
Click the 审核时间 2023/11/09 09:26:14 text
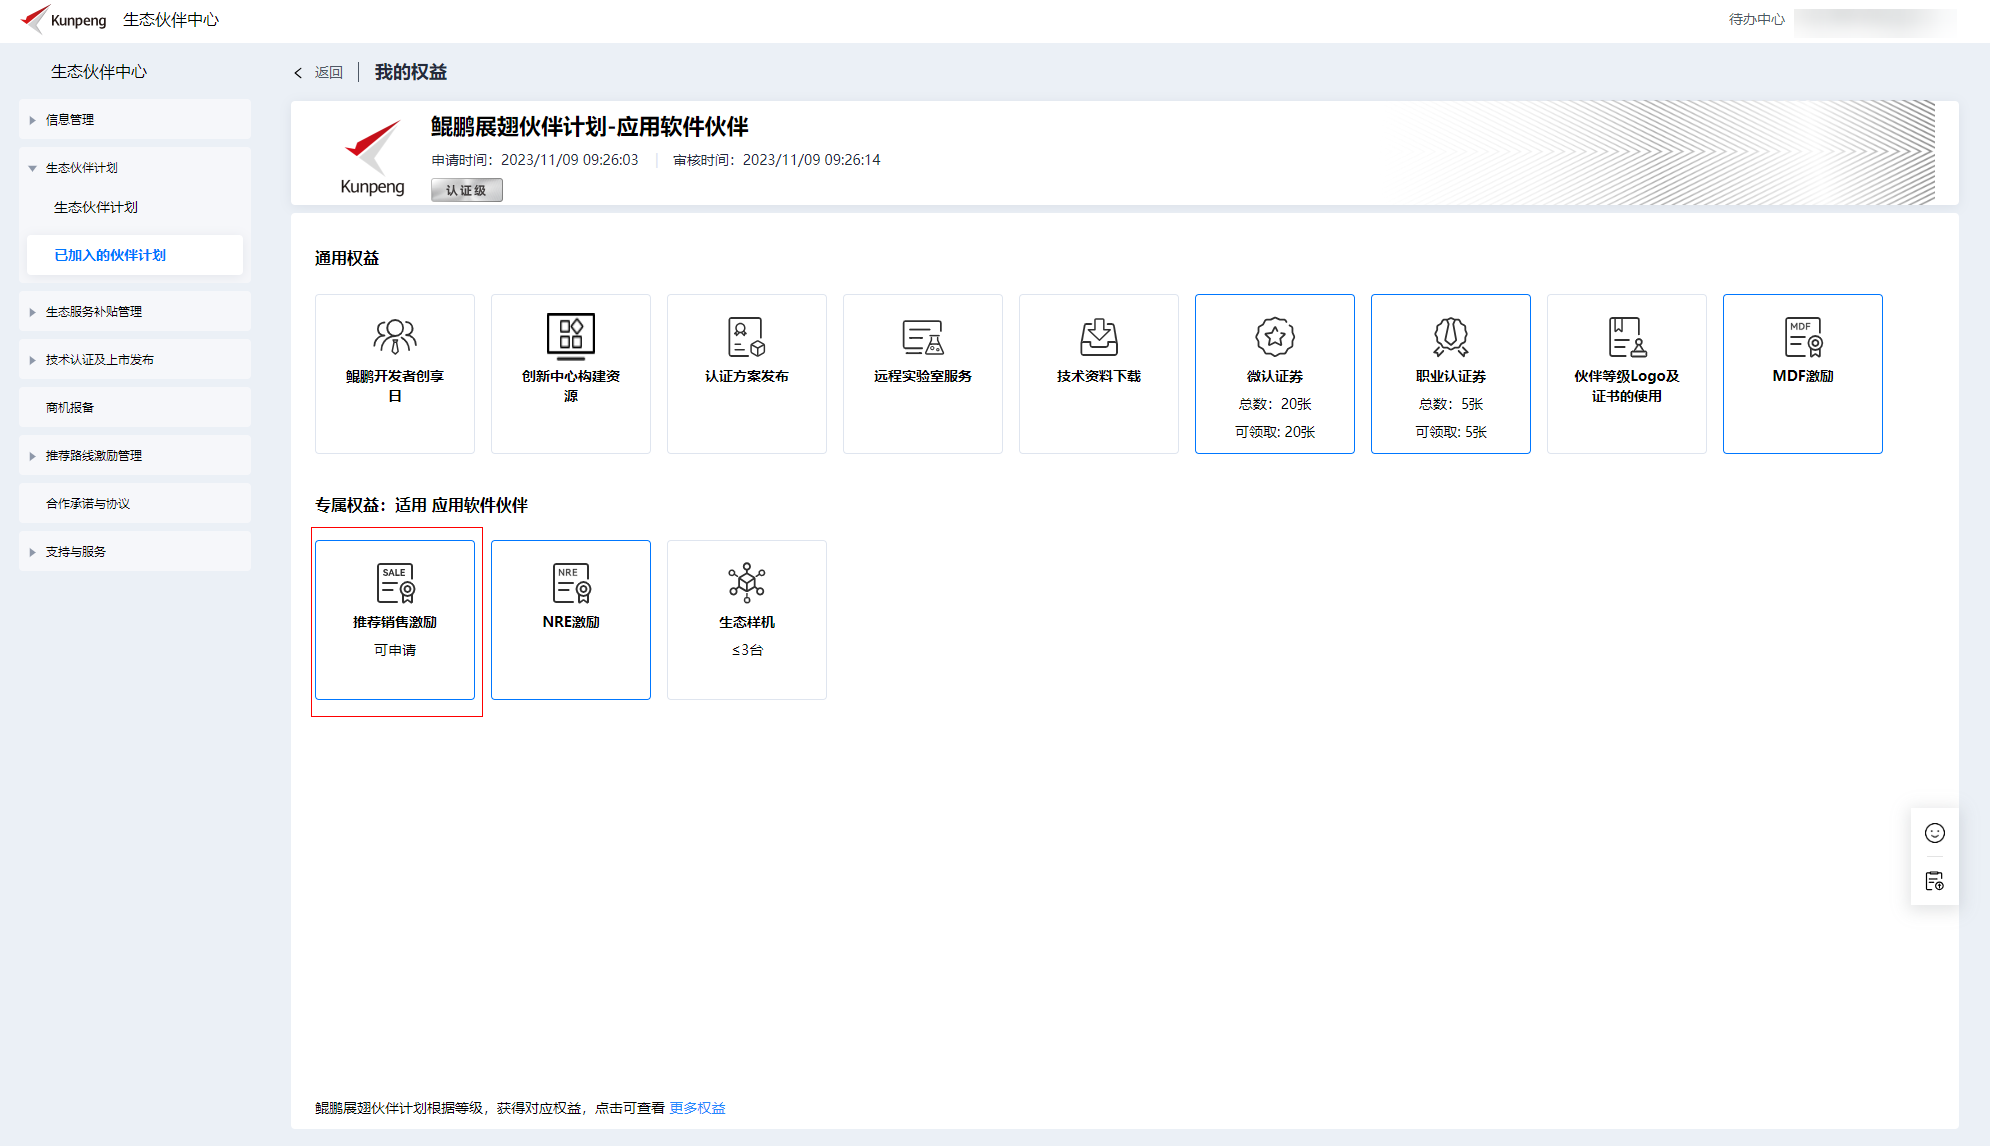777,160
